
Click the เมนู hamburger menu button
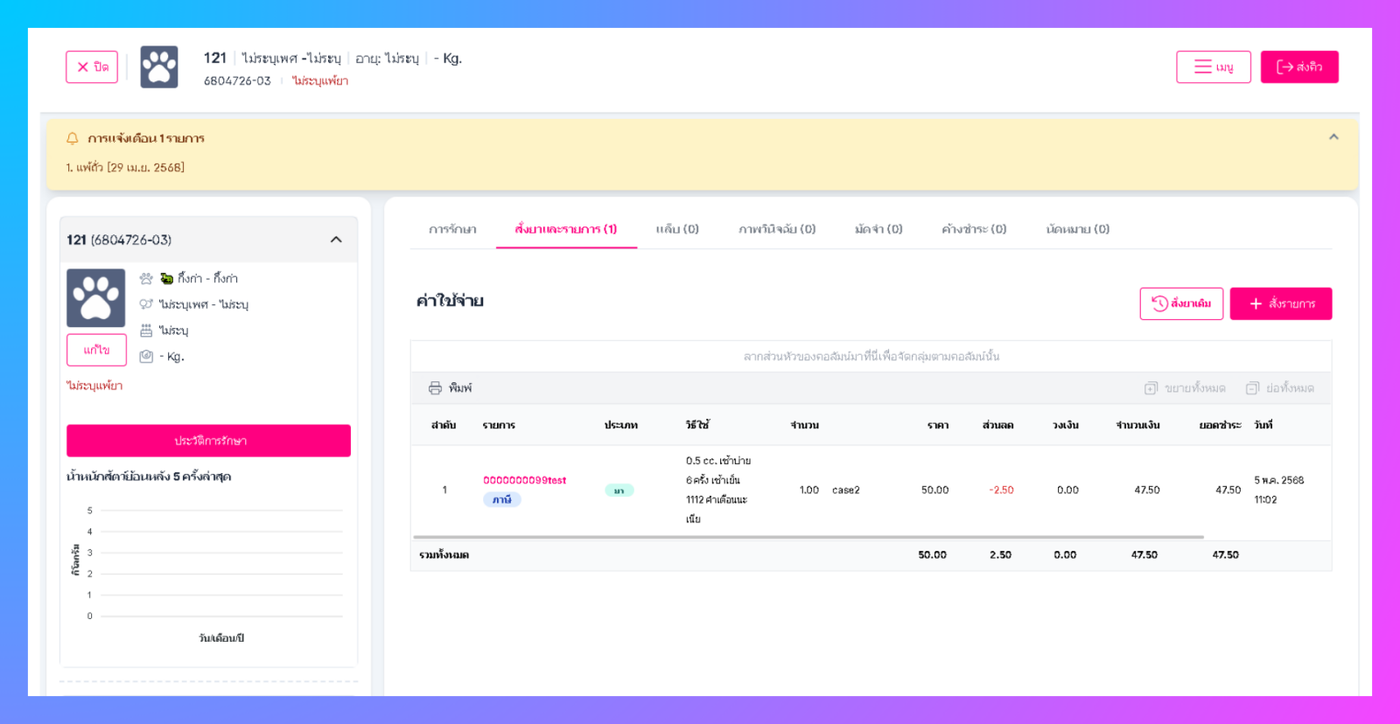[1213, 67]
